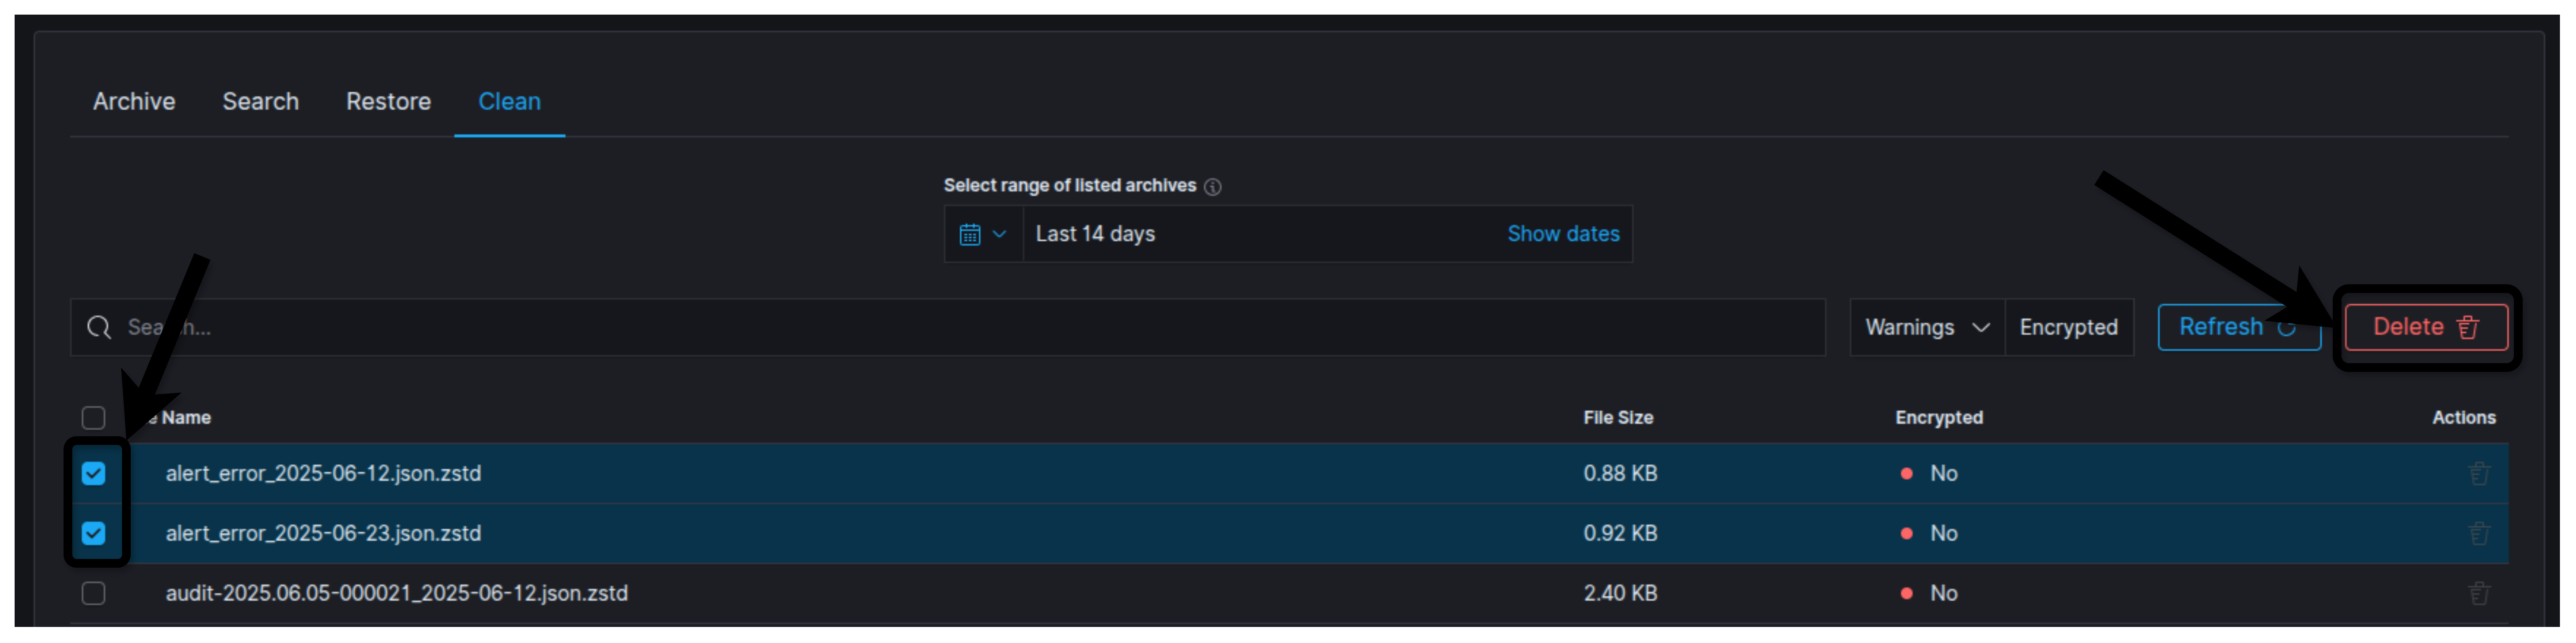This screenshot has width=2576, height=643.
Task: Click the Show dates link
Action: pos(1563,234)
